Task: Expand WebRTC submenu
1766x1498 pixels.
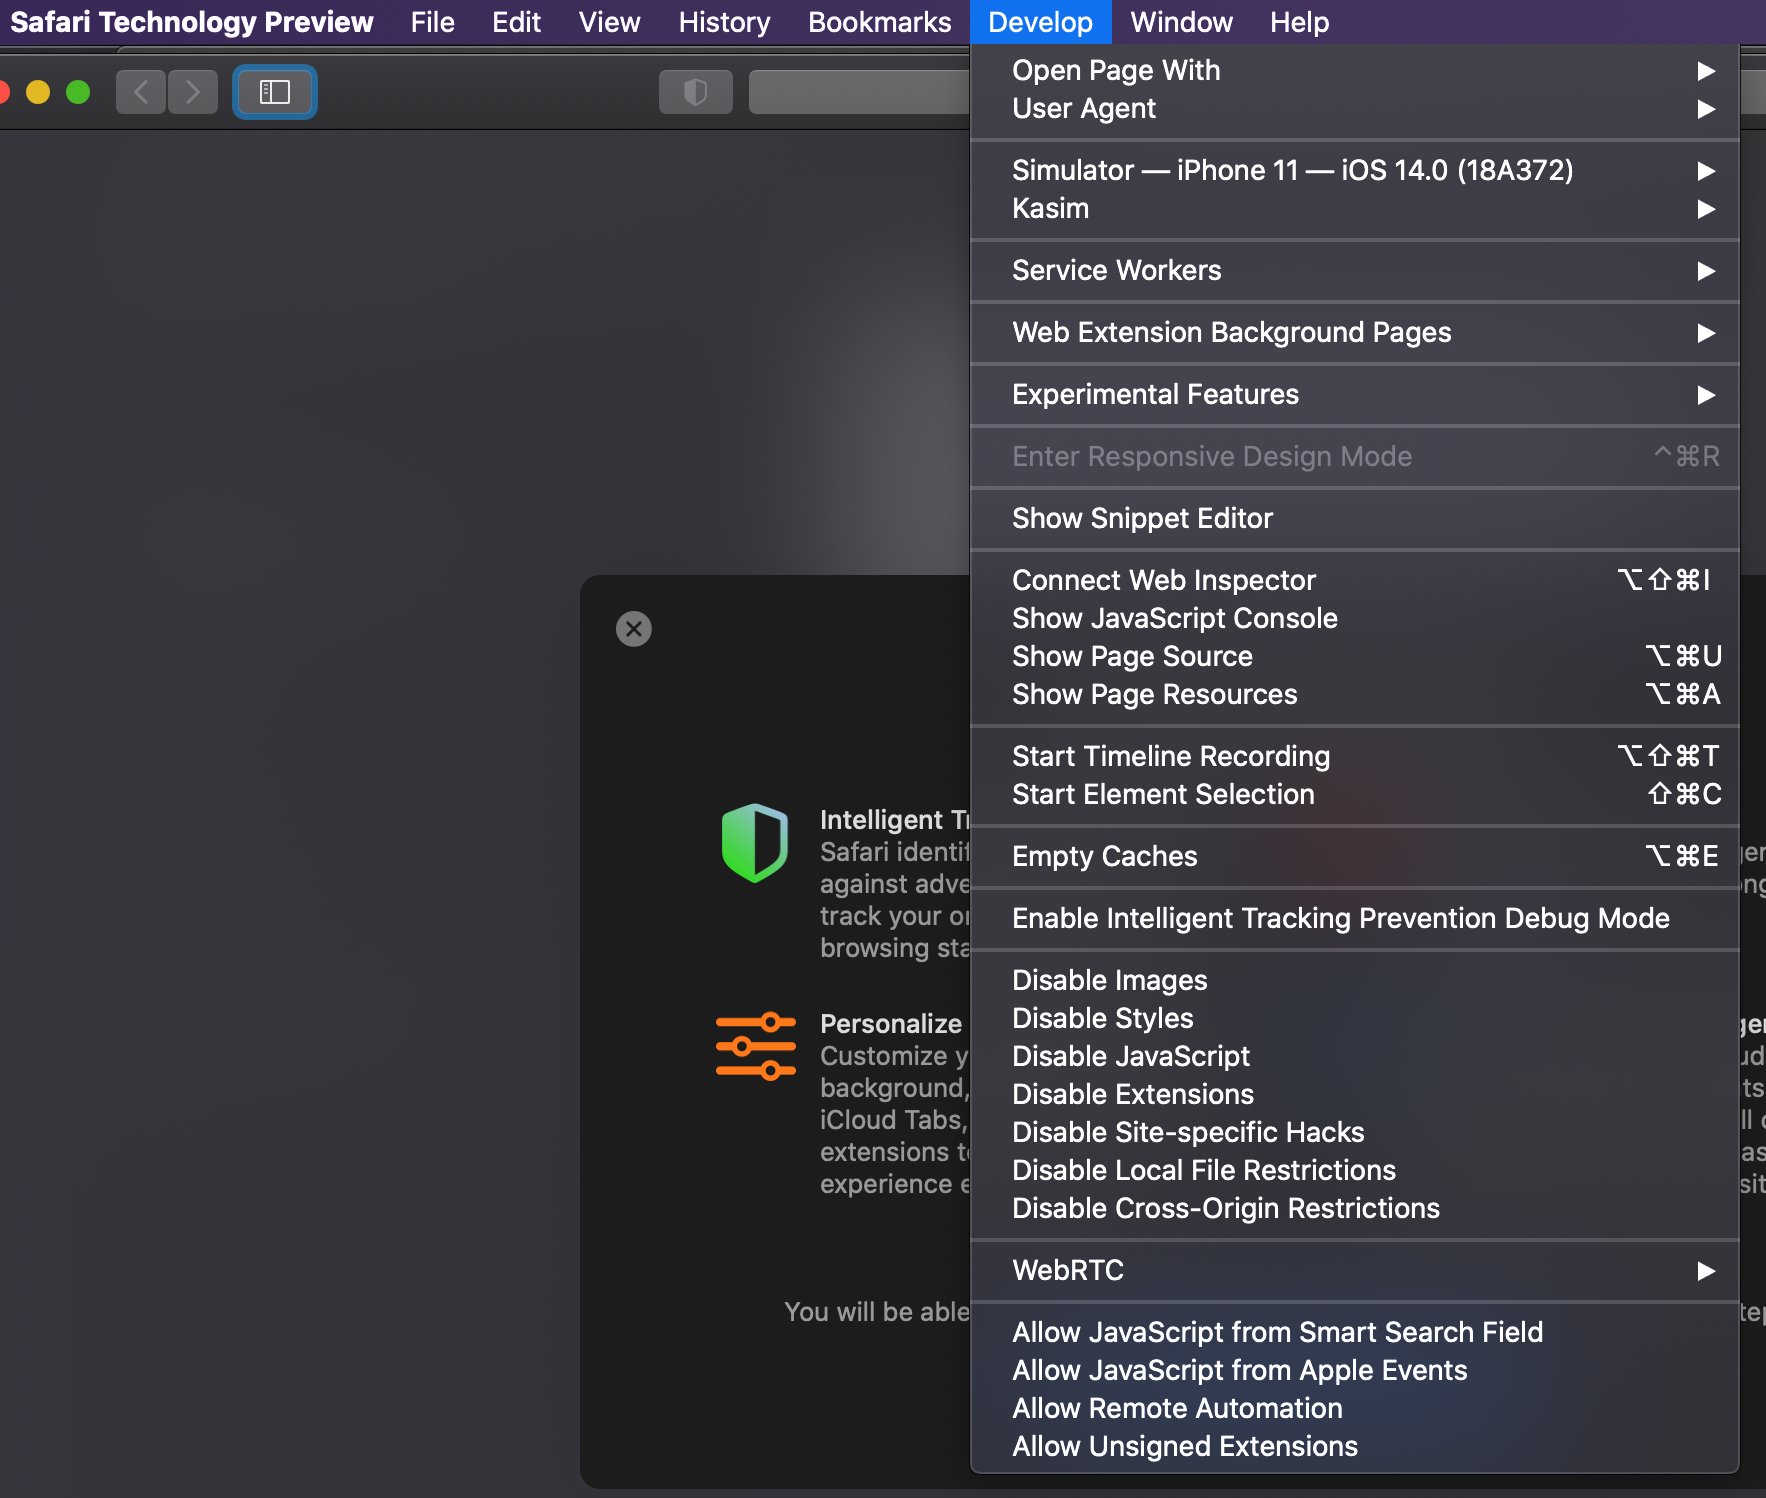Action: [1355, 1270]
